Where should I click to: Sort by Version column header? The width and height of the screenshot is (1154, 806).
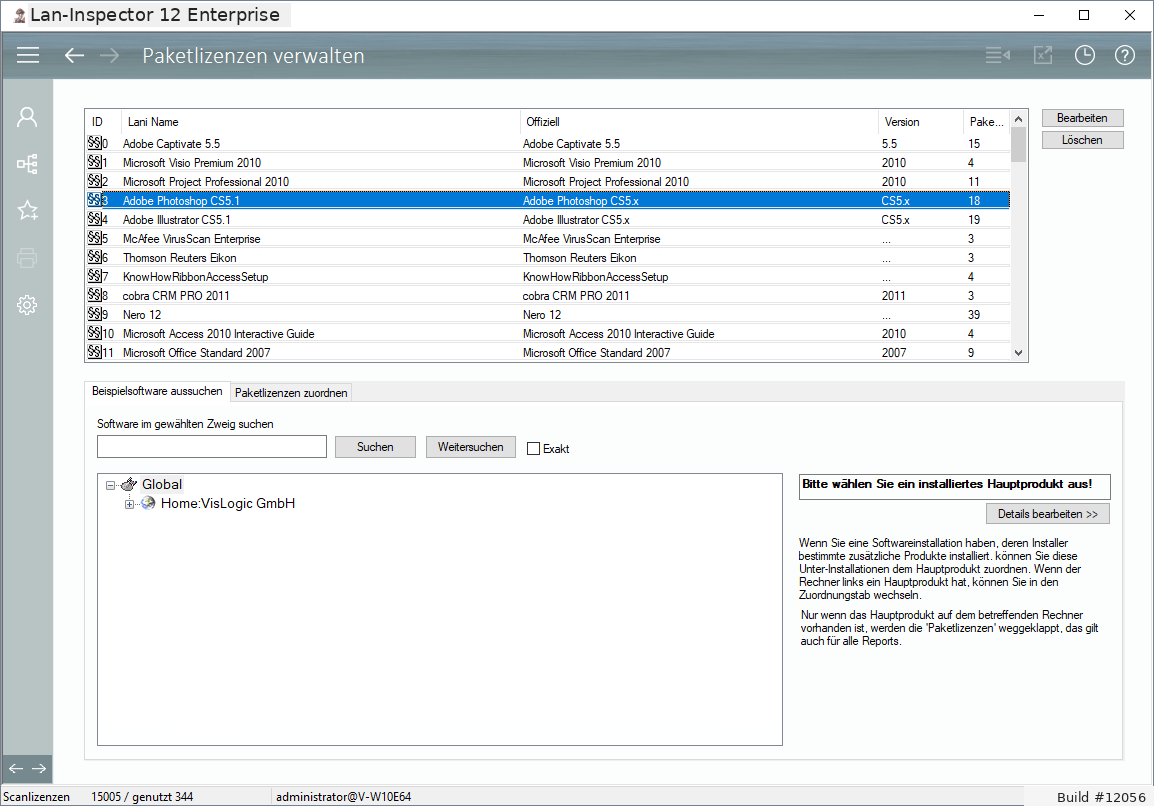[920, 121]
